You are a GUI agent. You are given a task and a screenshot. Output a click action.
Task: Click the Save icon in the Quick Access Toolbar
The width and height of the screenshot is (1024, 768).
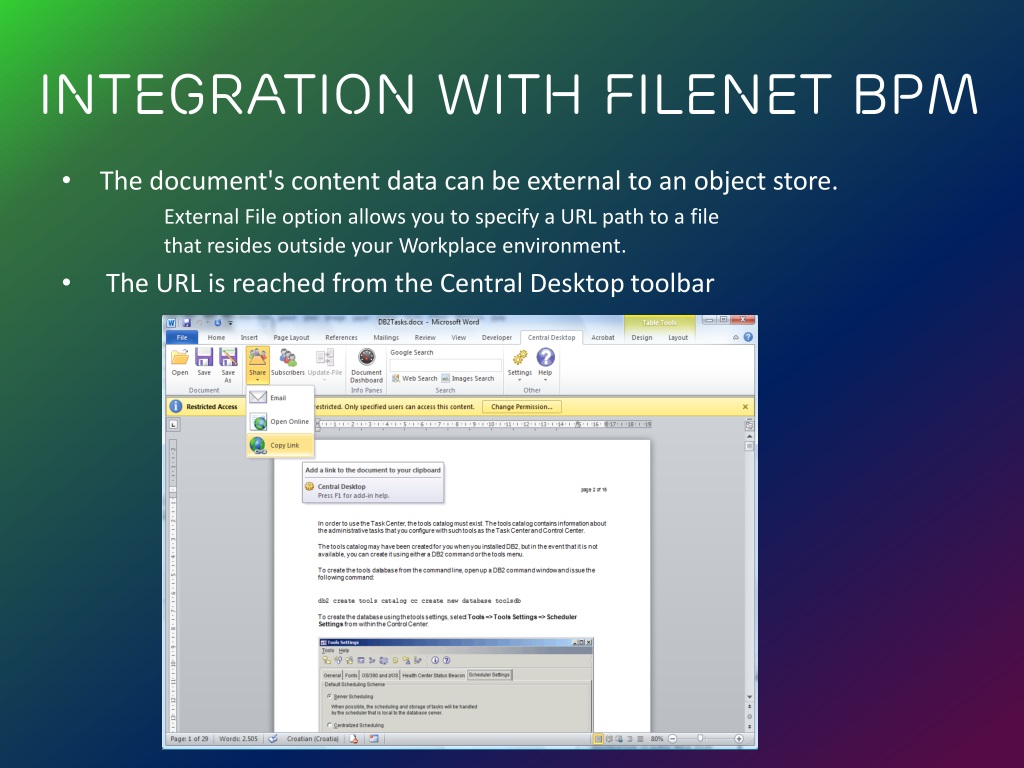(x=187, y=323)
